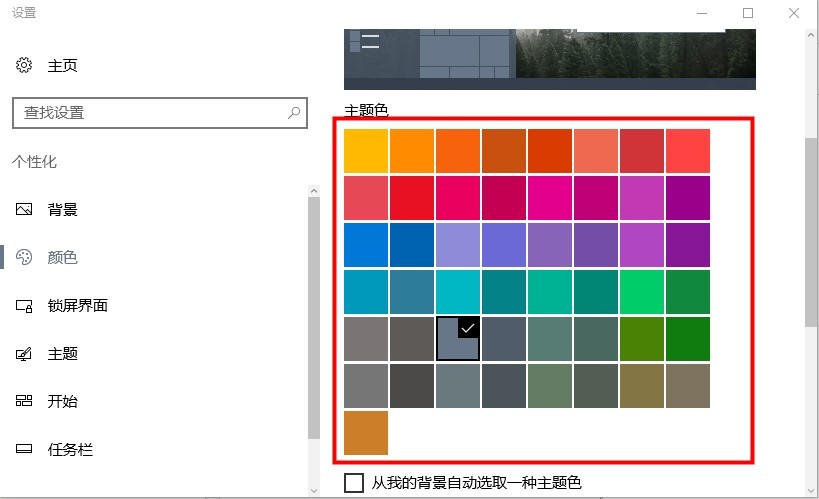The image size is (819, 499).
Task: Select the currently checked slate gray swatch
Action: pos(458,339)
